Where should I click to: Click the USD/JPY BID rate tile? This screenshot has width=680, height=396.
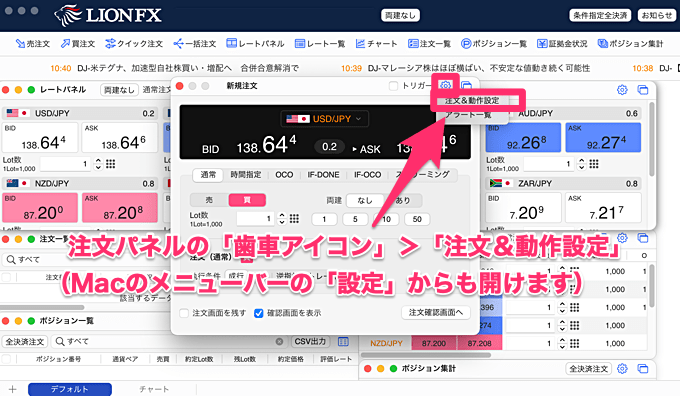pyautogui.click(x=40, y=137)
